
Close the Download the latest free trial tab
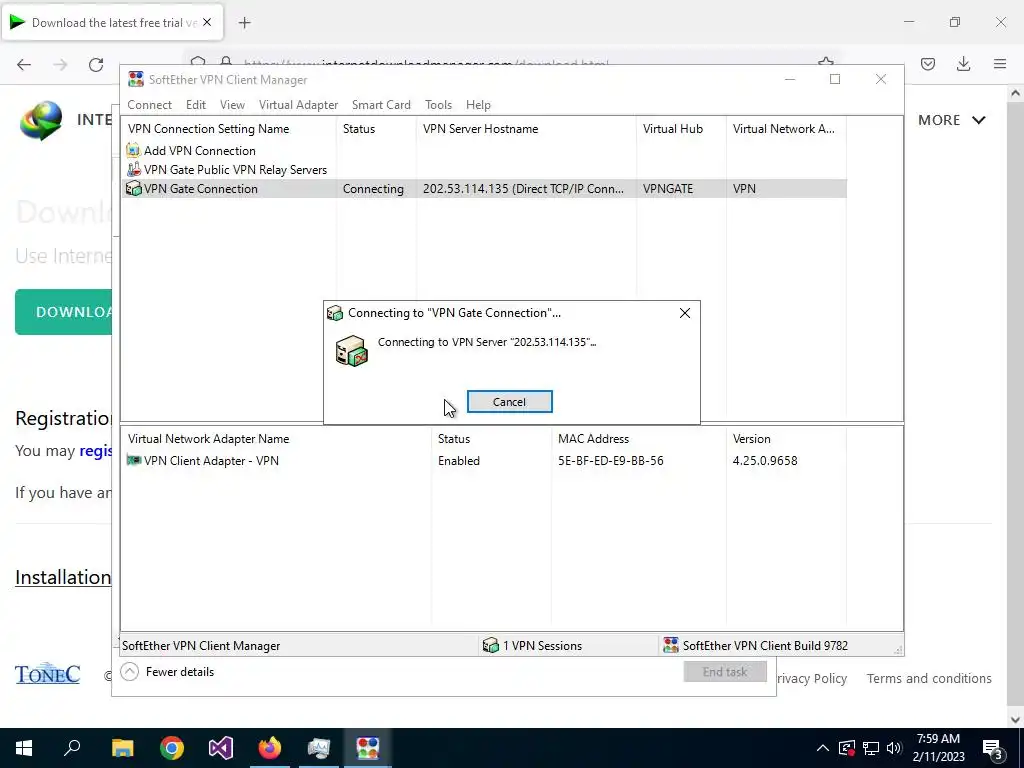pos(207,22)
